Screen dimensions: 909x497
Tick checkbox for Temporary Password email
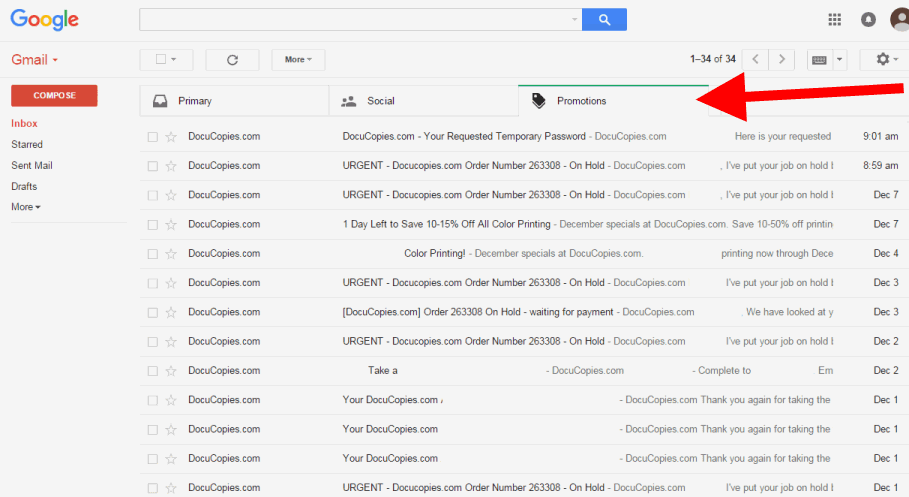pyautogui.click(x=153, y=137)
